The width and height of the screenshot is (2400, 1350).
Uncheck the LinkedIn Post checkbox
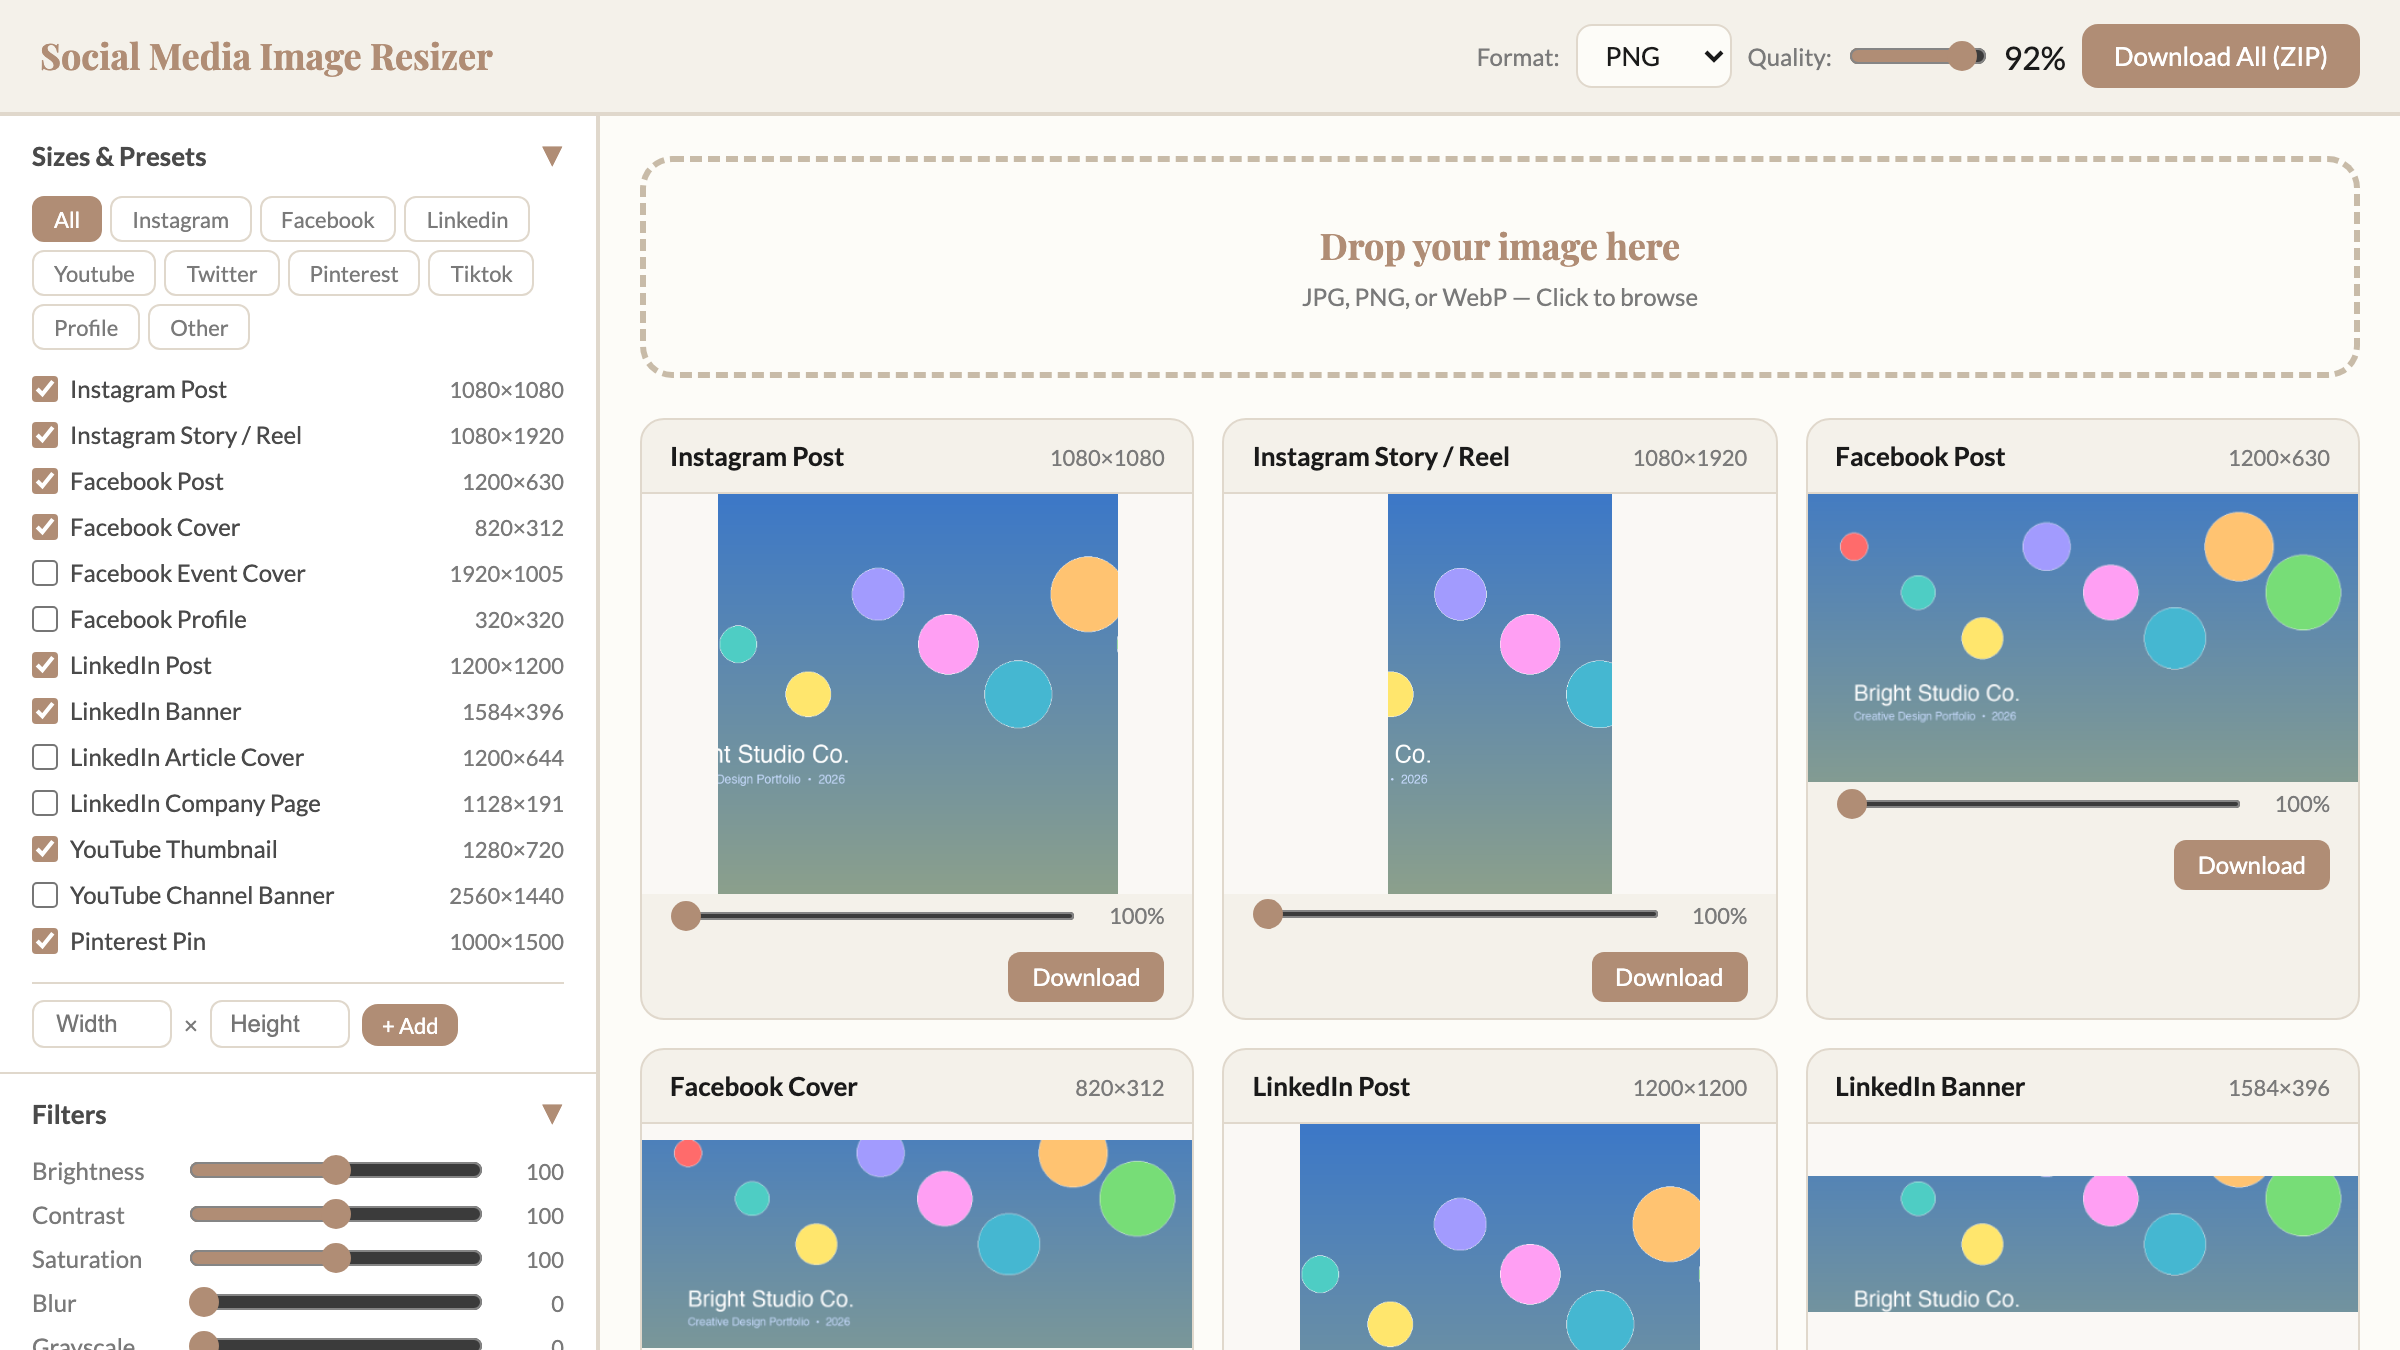point(45,665)
